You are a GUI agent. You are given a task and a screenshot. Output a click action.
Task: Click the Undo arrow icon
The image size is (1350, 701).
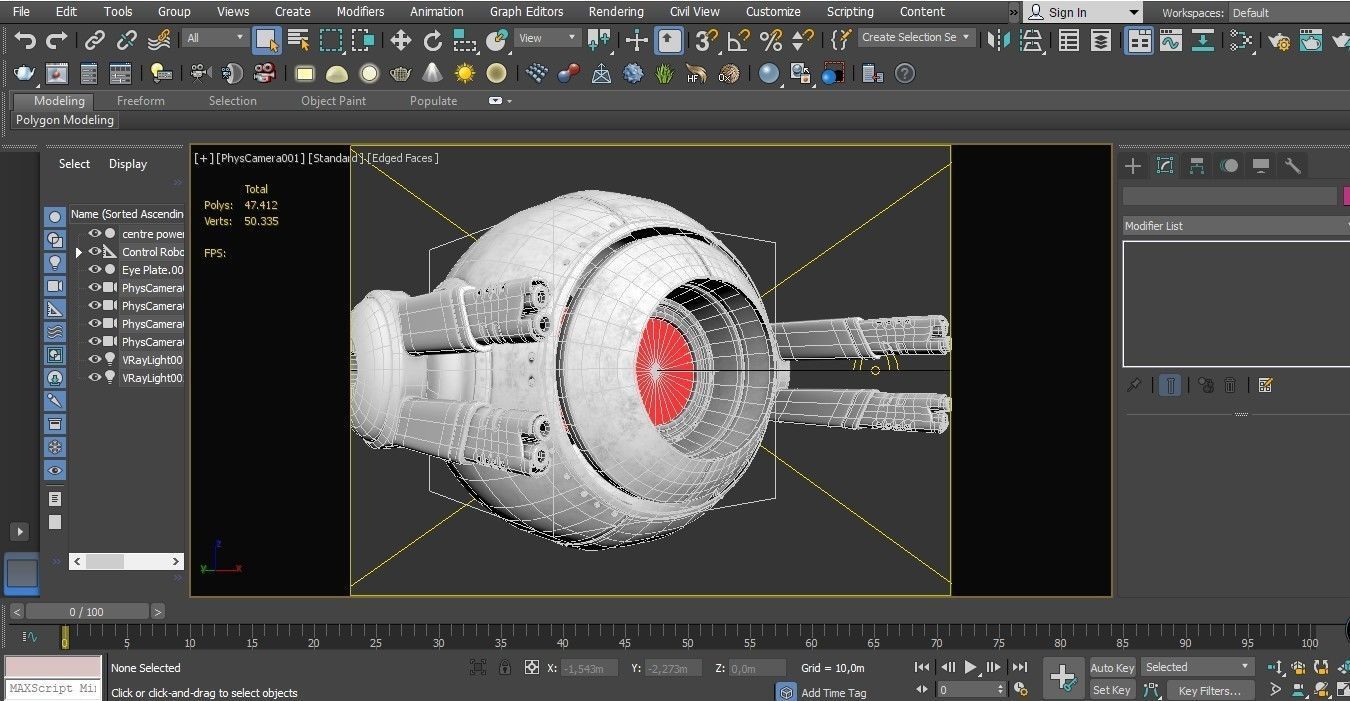[x=25, y=40]
